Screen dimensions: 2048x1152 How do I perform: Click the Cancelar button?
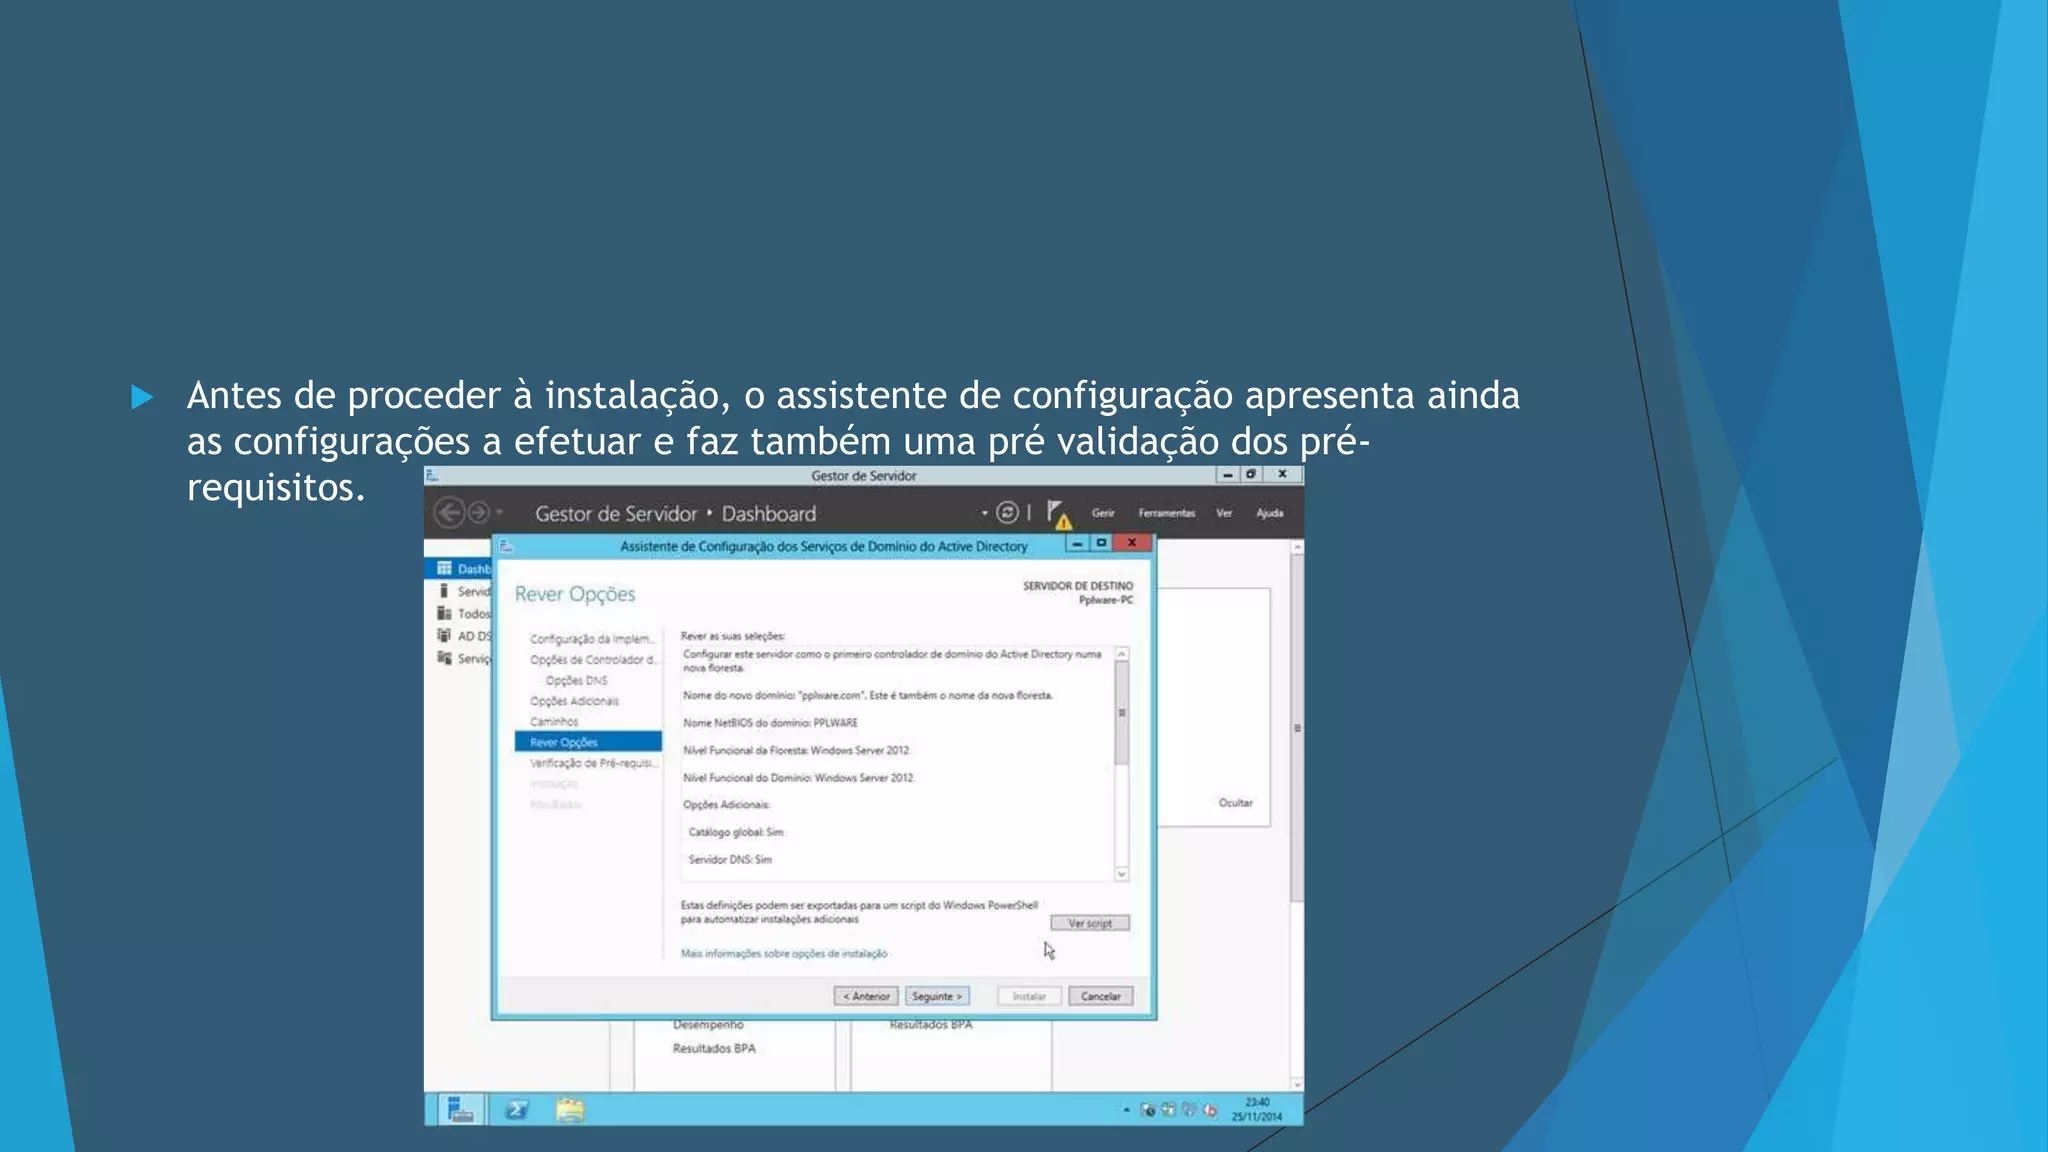[x=1100, y=996]
